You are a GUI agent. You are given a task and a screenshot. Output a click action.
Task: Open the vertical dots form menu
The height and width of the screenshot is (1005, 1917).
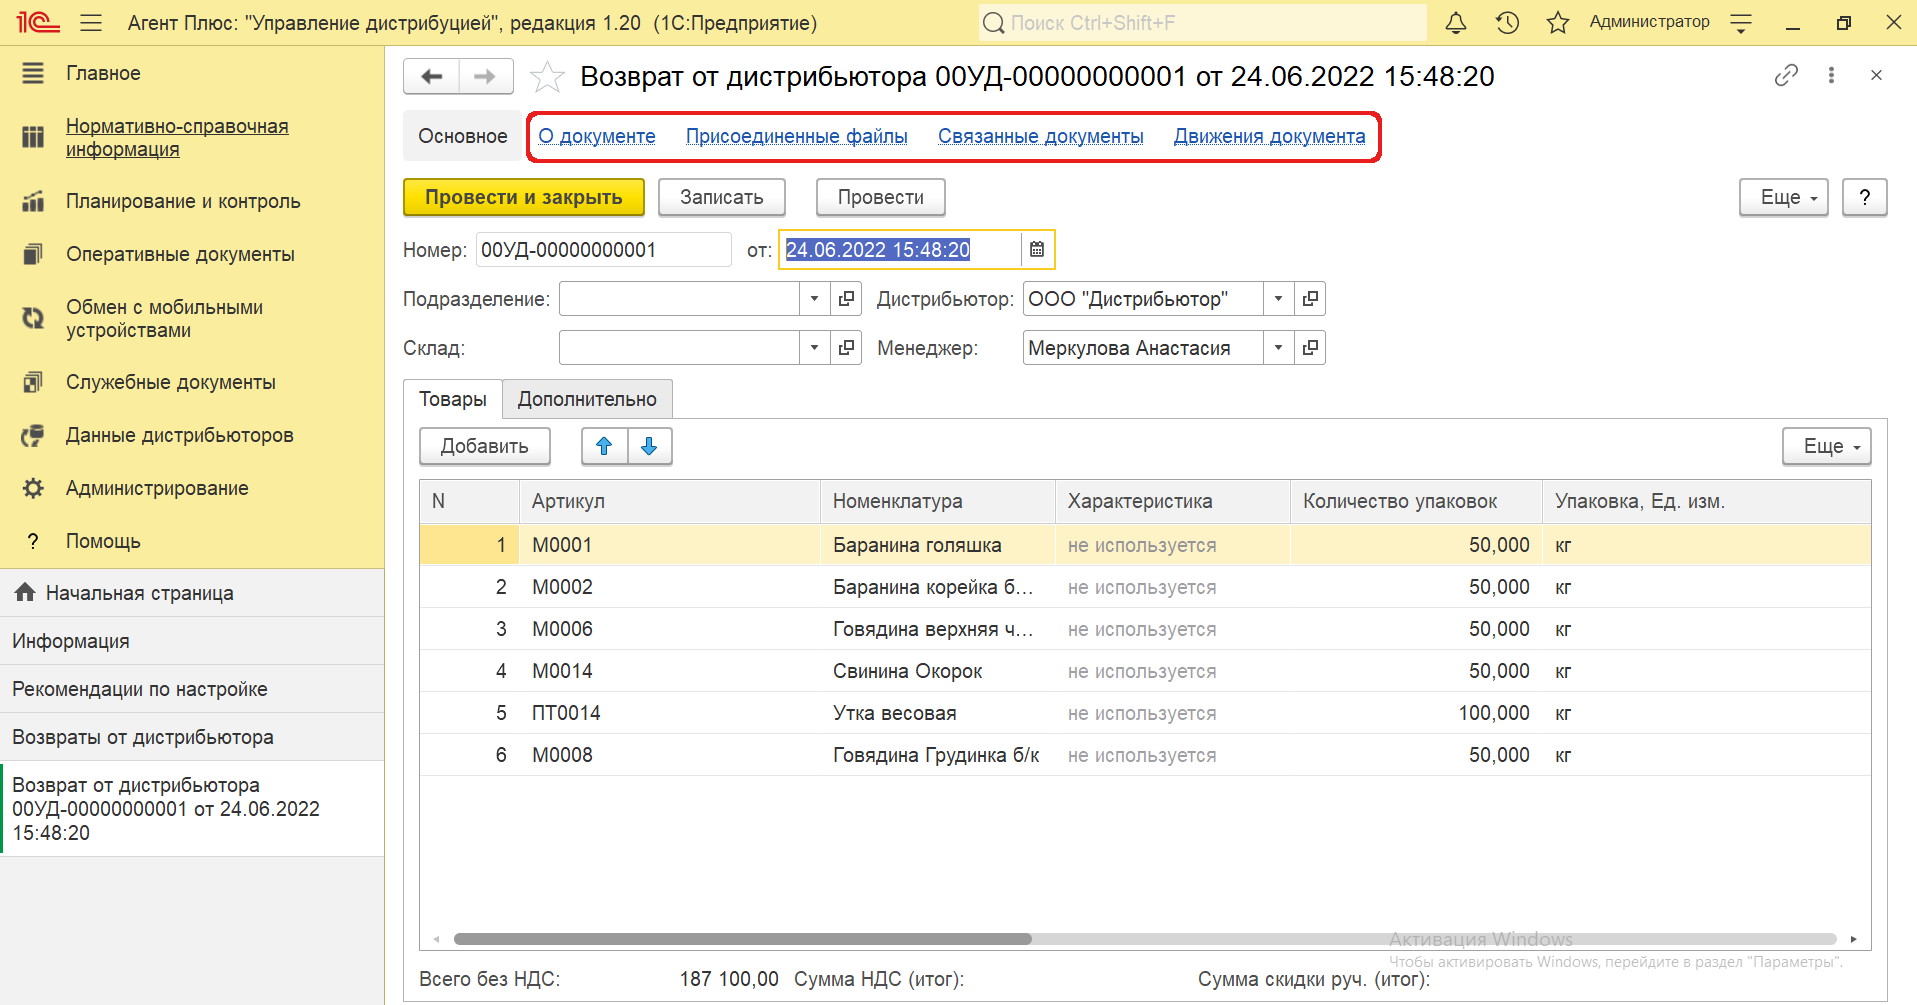1831,75
